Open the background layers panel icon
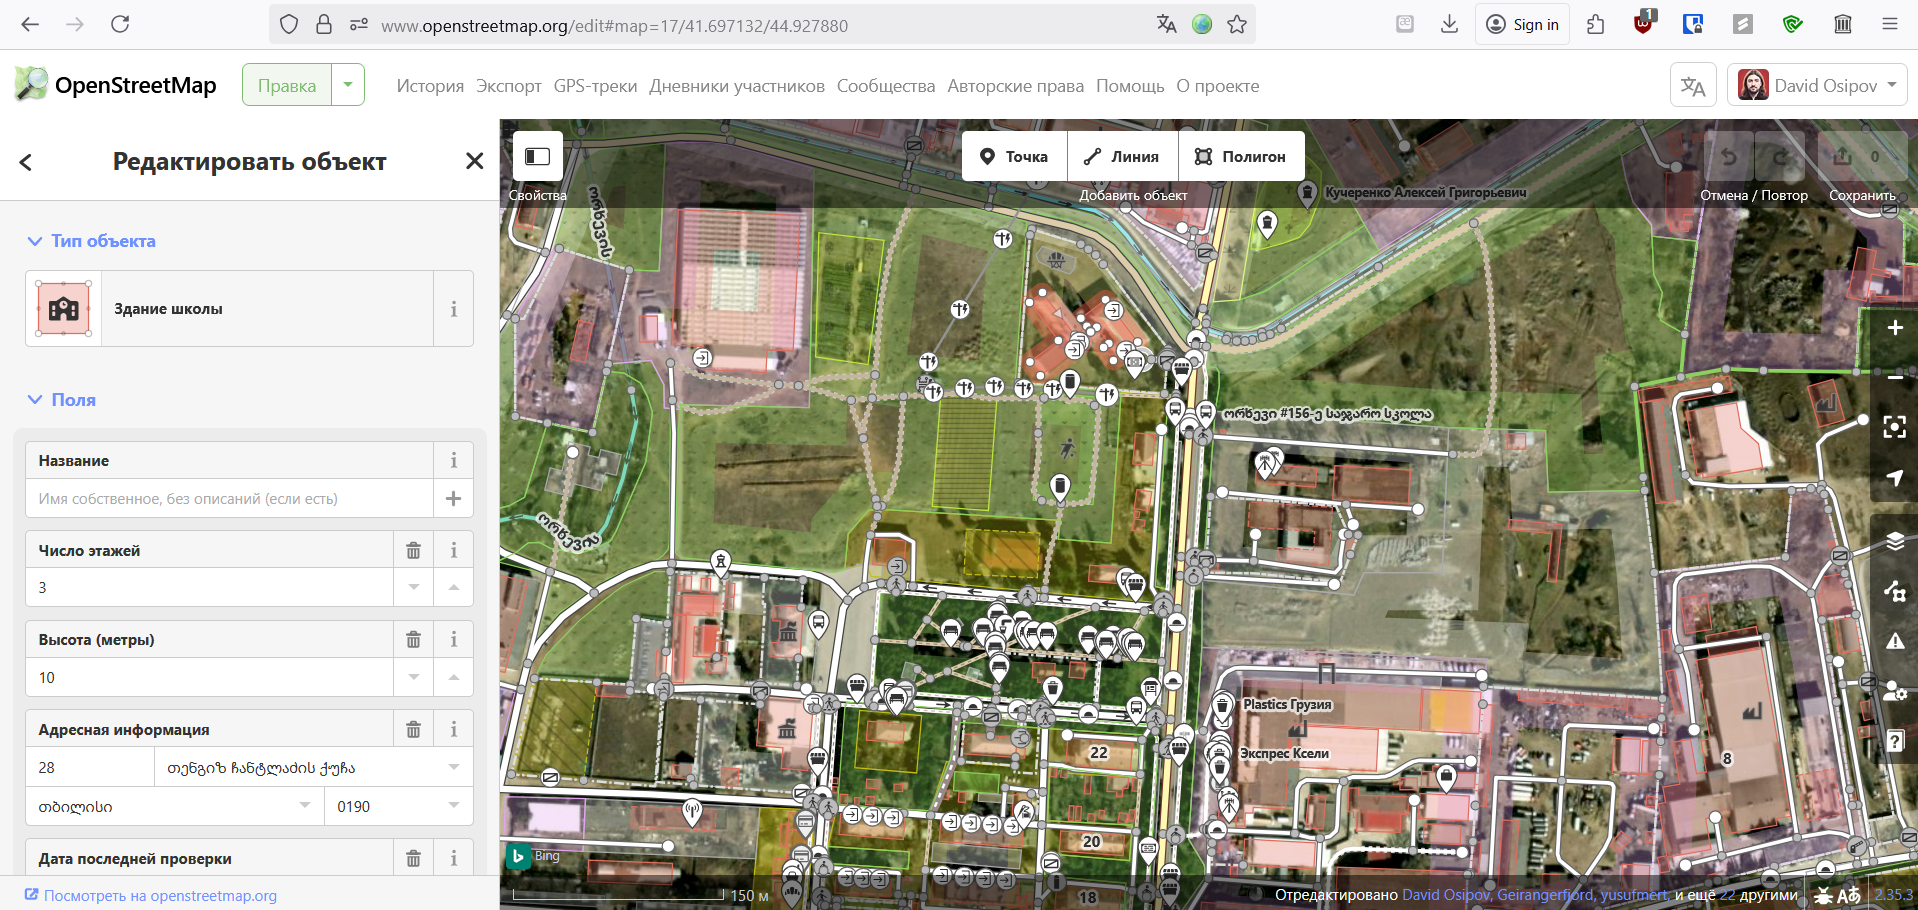 (x=1894, y=541)
